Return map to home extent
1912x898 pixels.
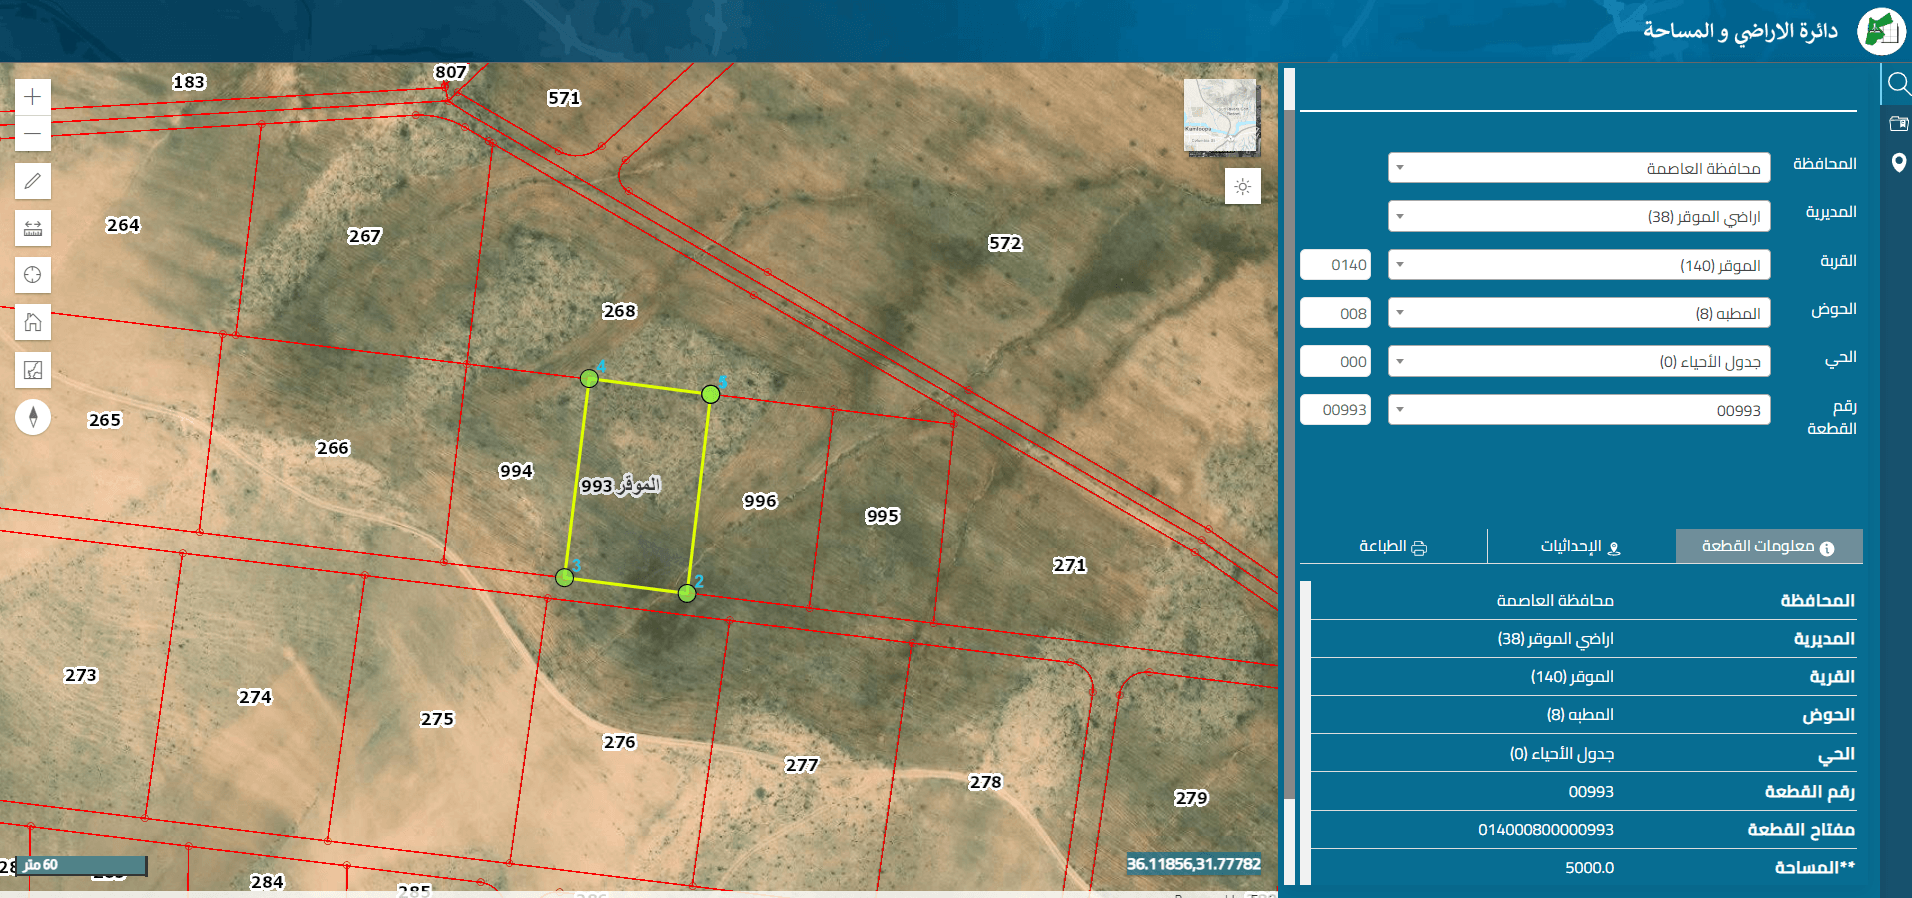point(33,322)
